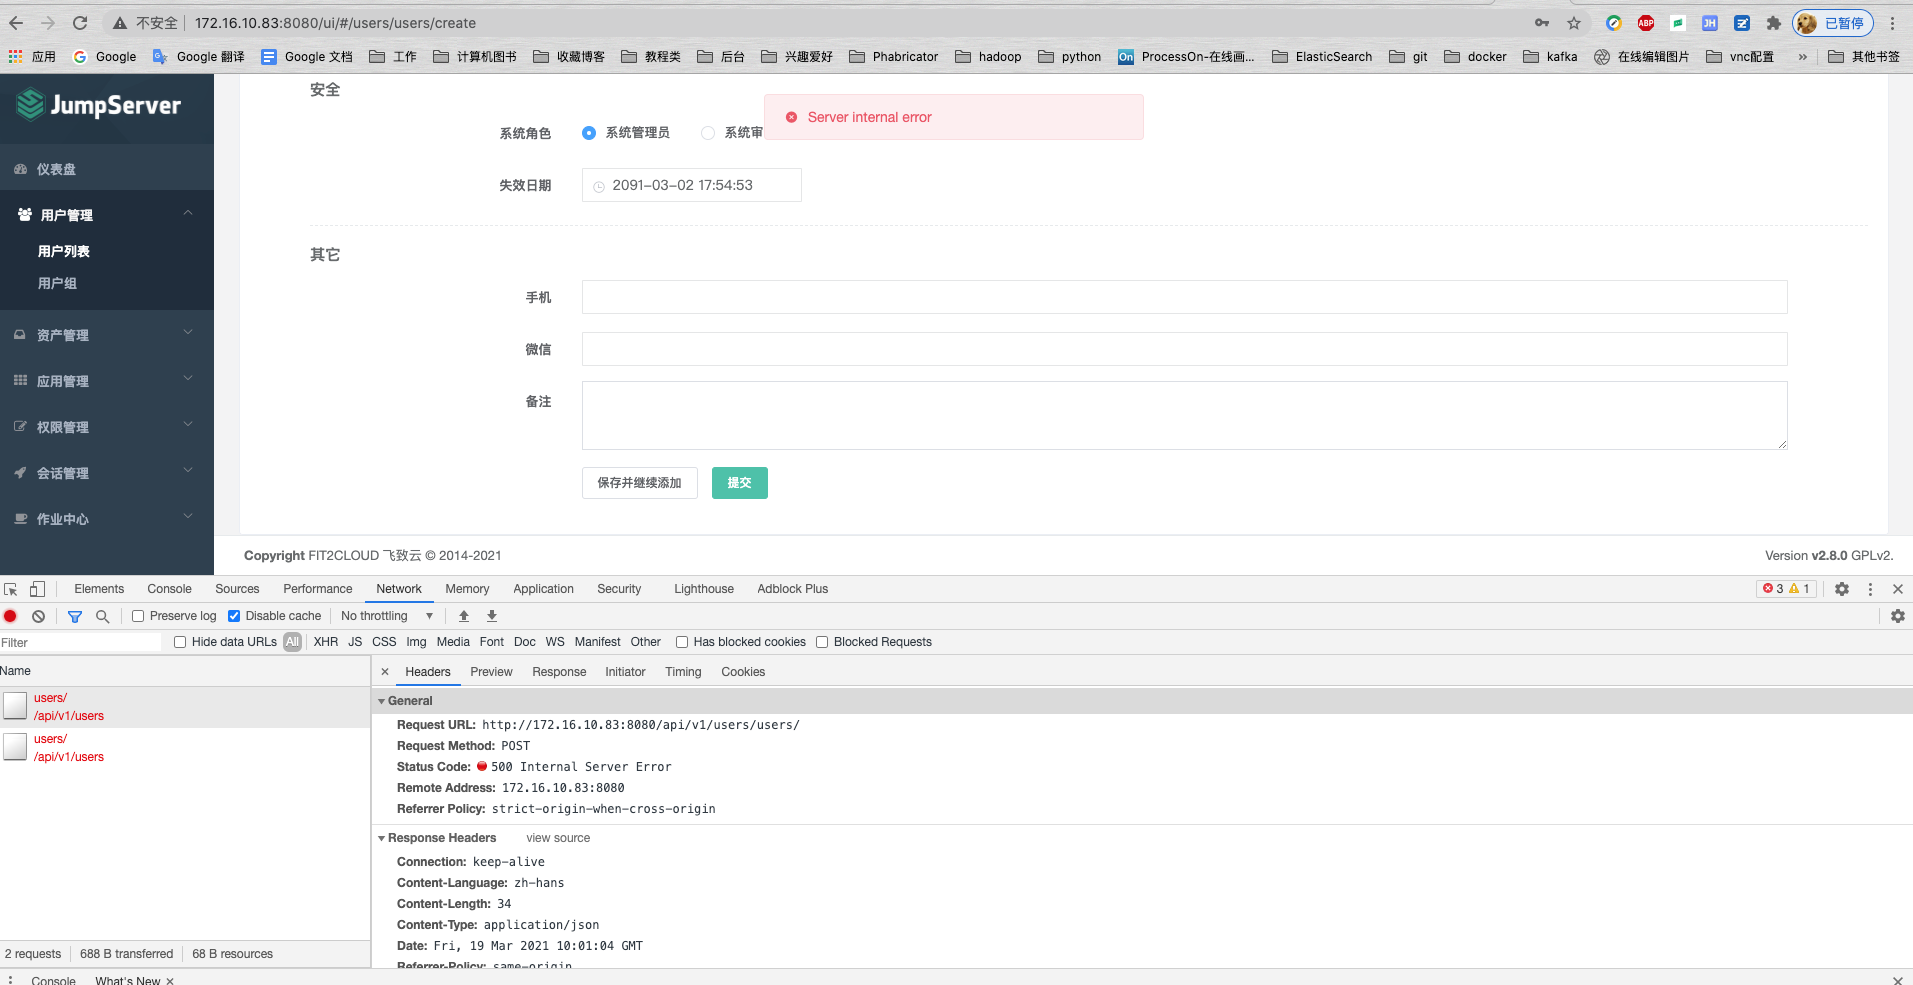
Task: Click the 保存并继续添加 button
Action: point(639,483)
